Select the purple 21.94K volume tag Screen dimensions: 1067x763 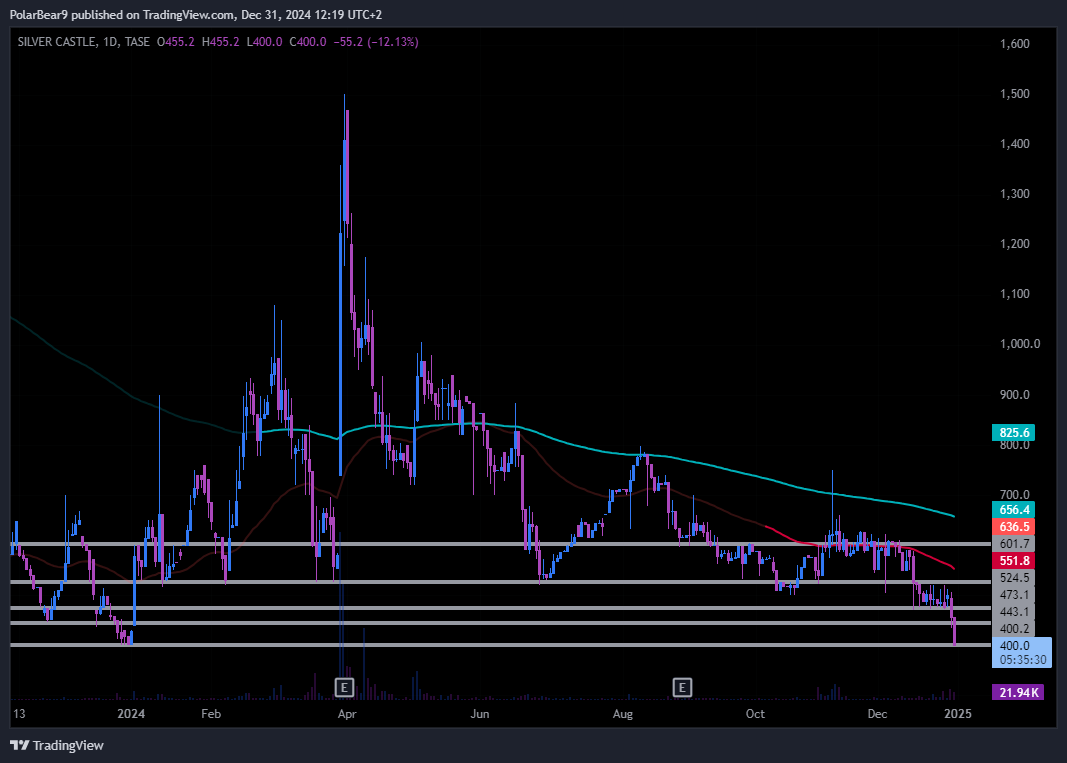pos(1017,692)
